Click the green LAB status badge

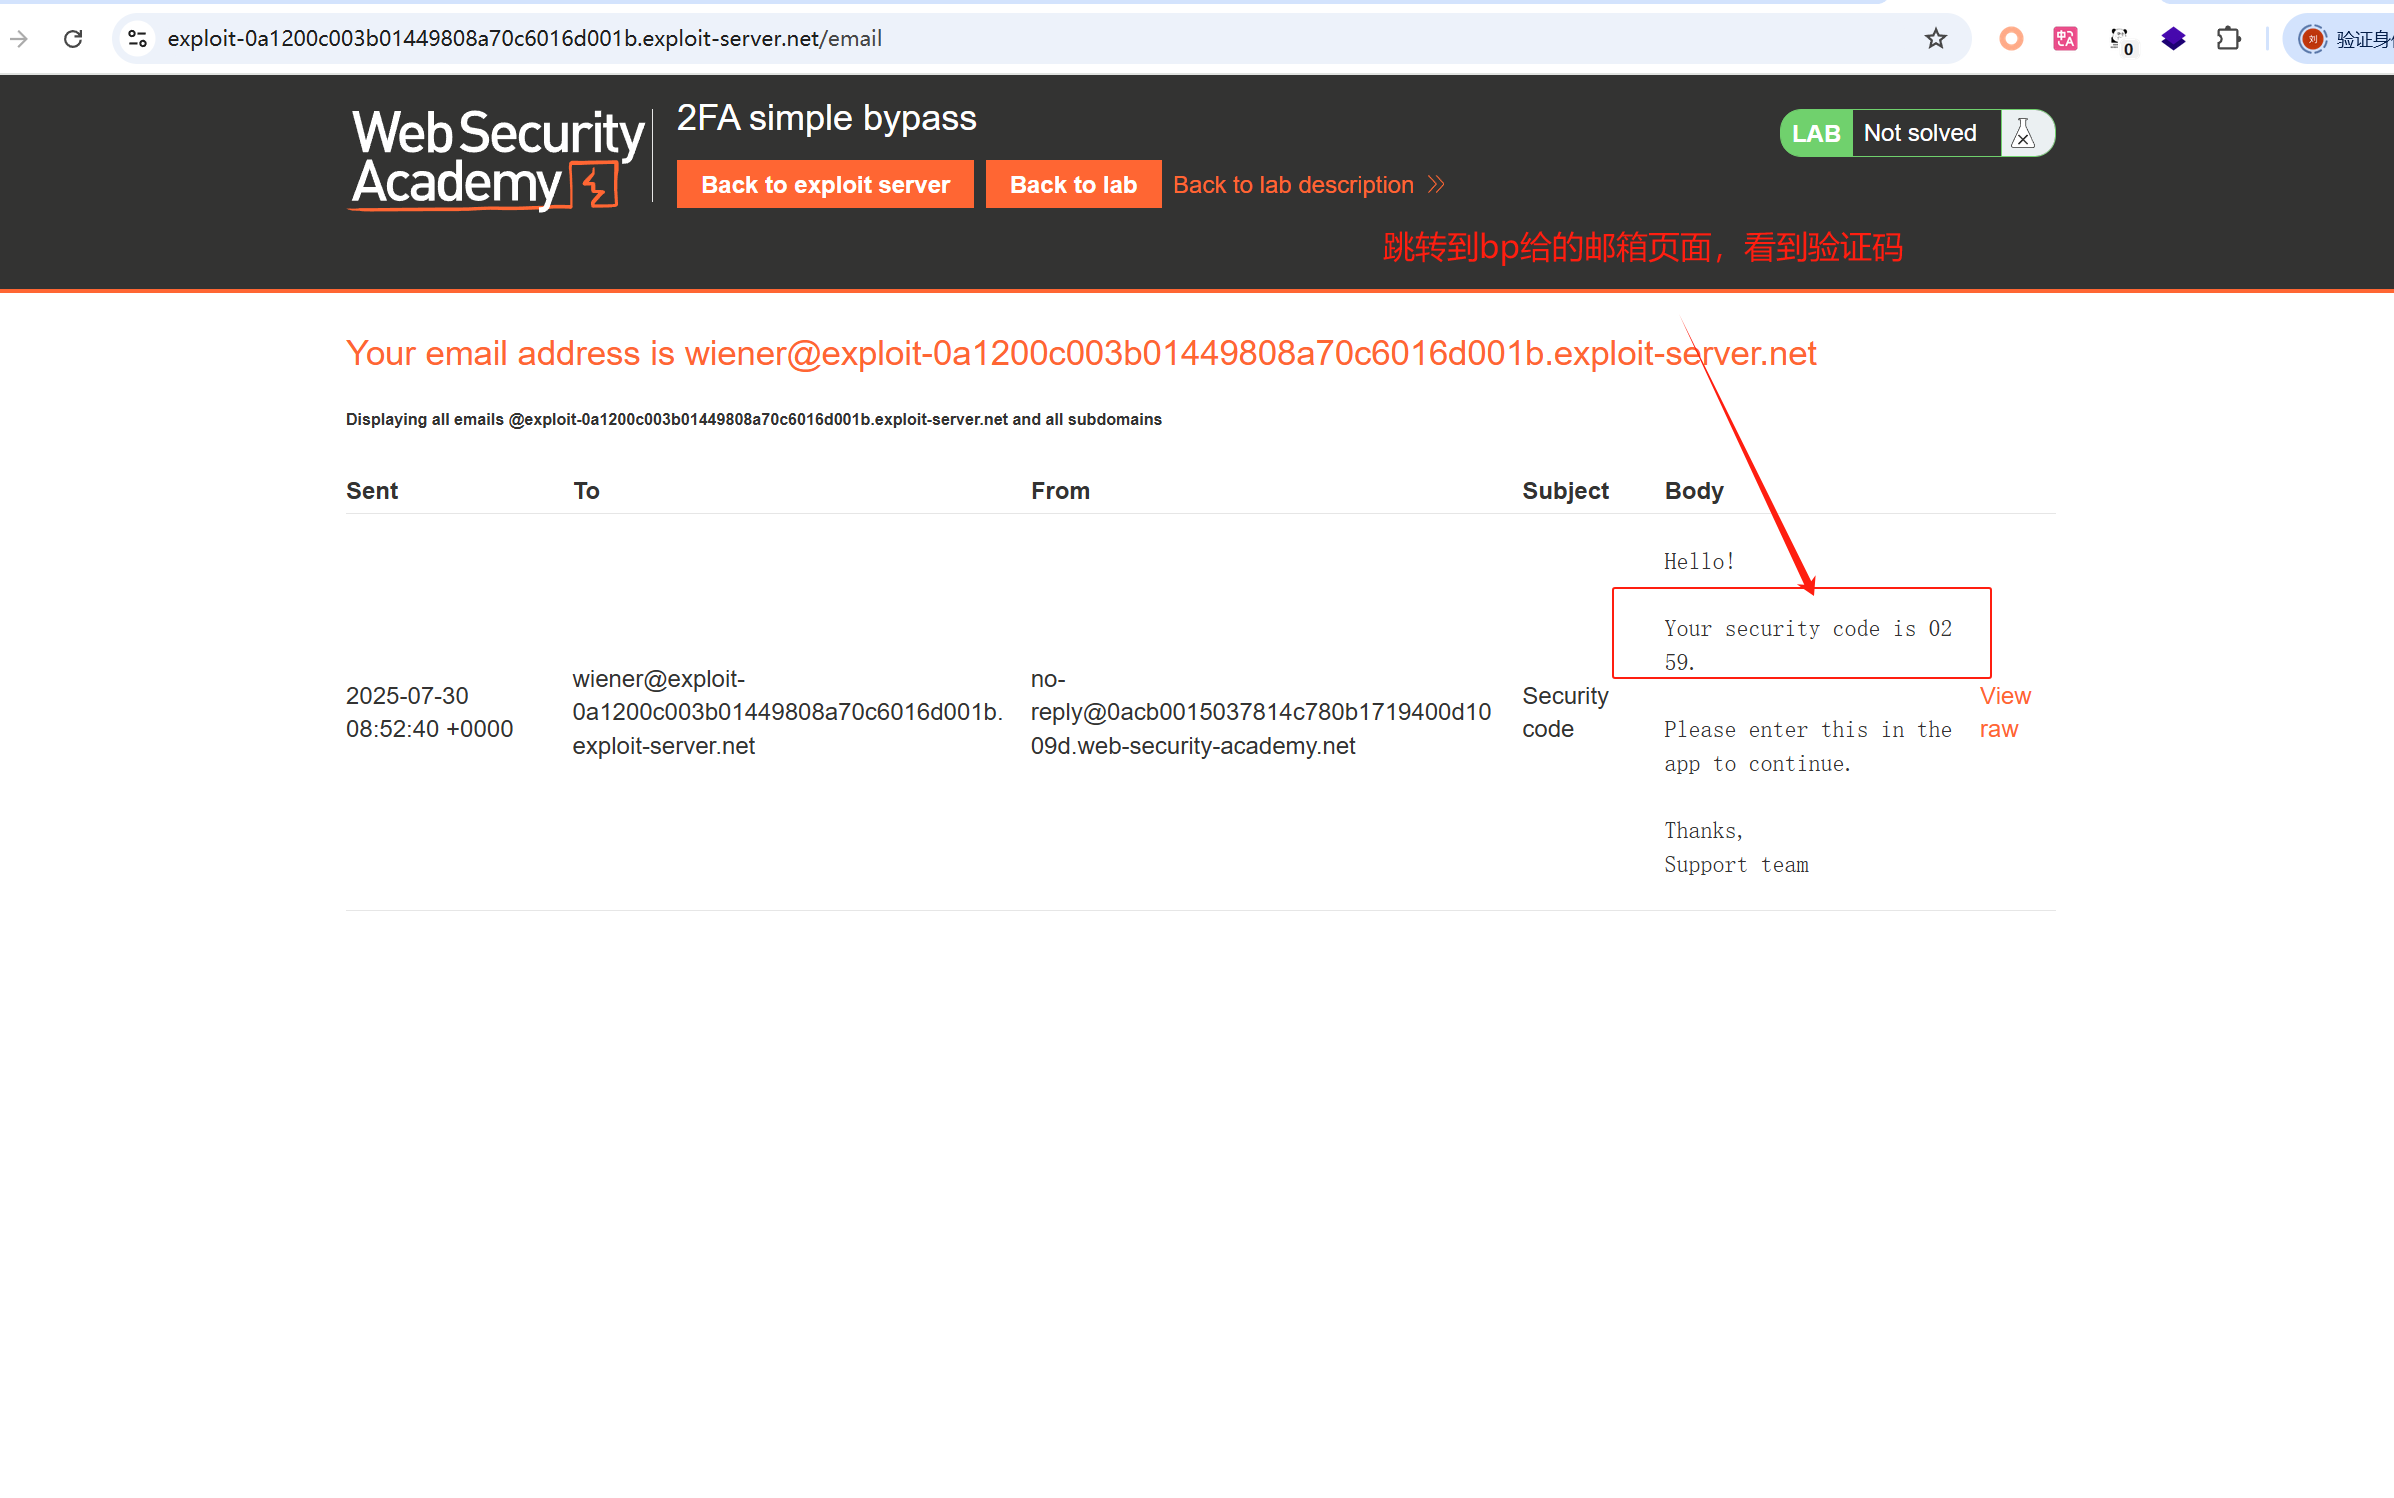point(1816,133)
